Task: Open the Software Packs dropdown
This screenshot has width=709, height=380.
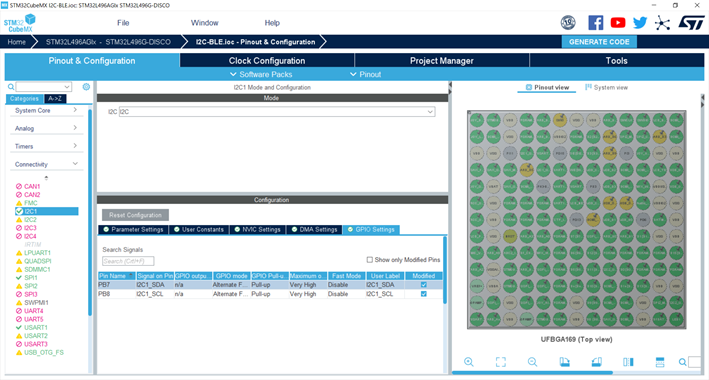Action: click(261, 74)
